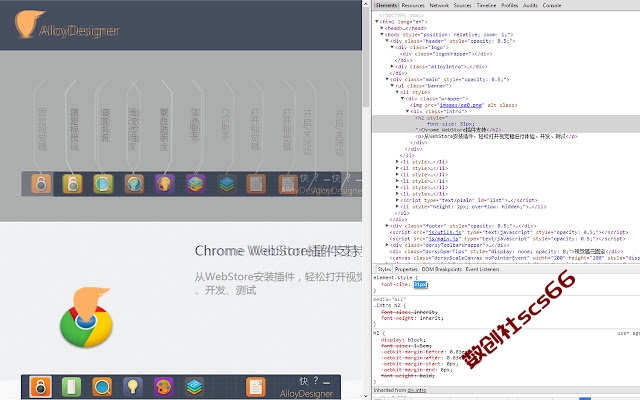Viewport: 640px width, 400px height.
Task: Toggle the lightbulb tool in bottom toolbar
Action: point(133,386)
